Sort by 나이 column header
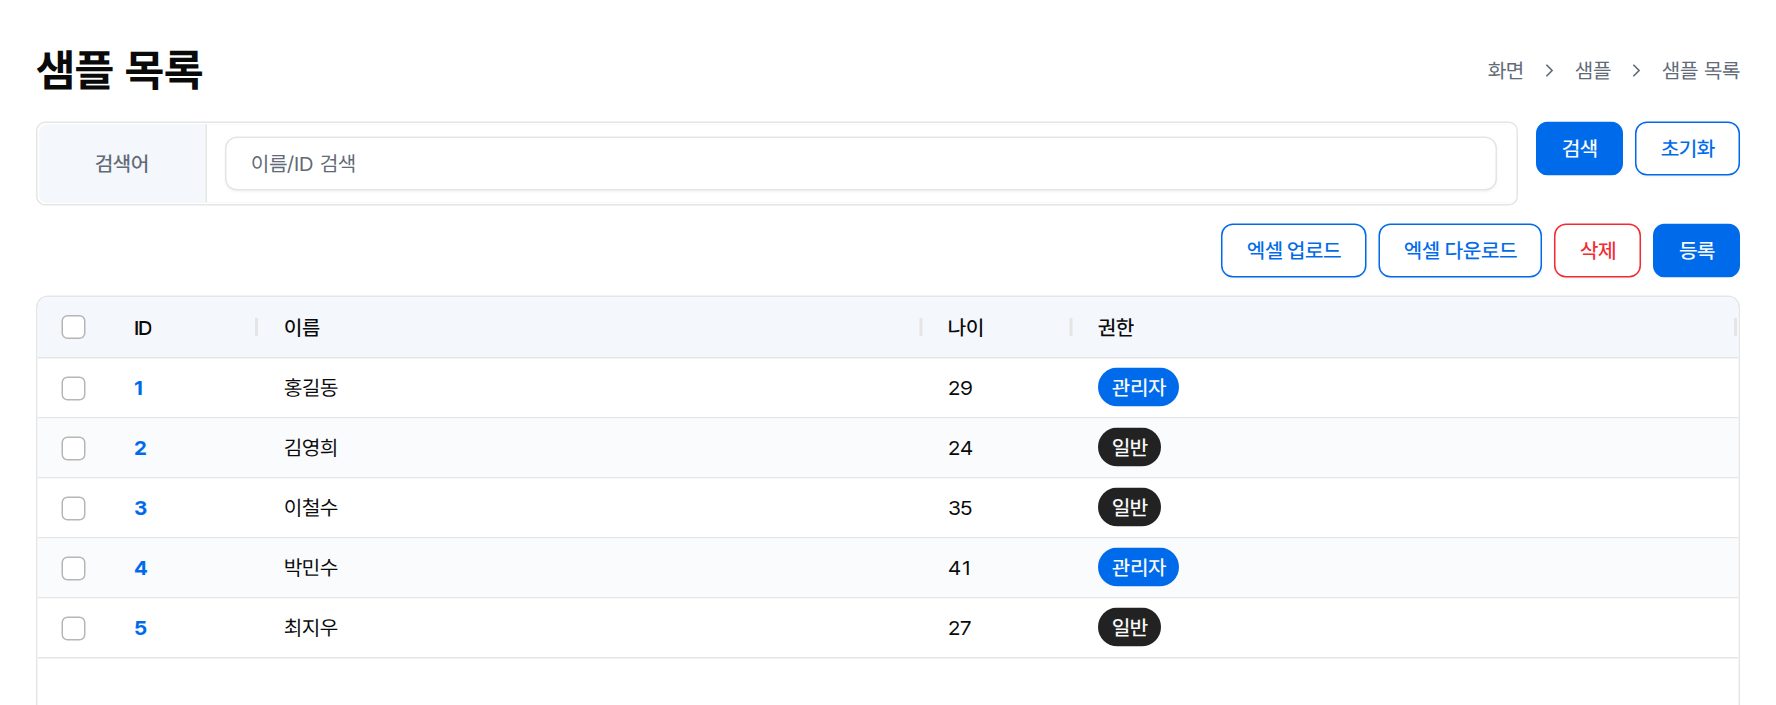This screenshot has height=705, width=1776. [x=966, y=327]
